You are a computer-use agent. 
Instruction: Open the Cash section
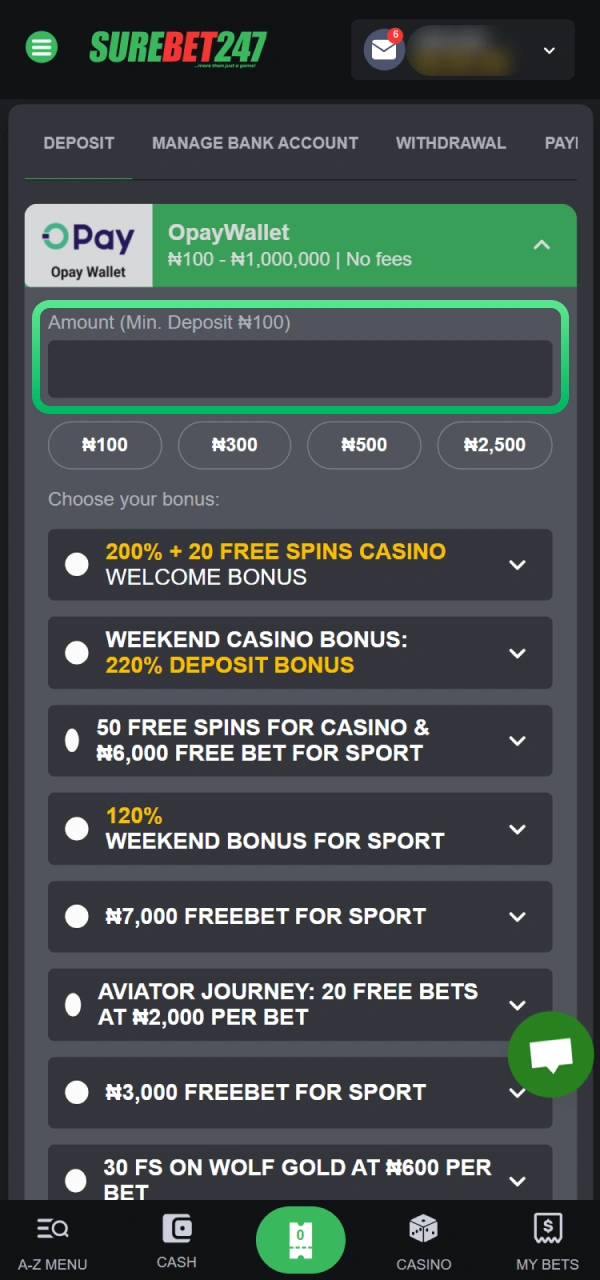coord(176,1240)
